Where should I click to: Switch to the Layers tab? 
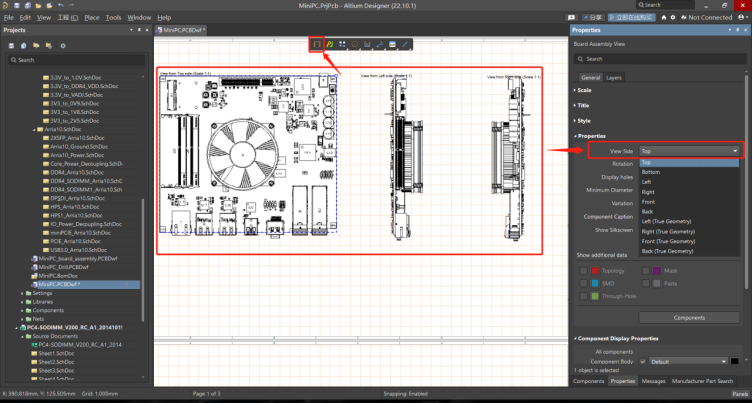click(x=614, y=77)
